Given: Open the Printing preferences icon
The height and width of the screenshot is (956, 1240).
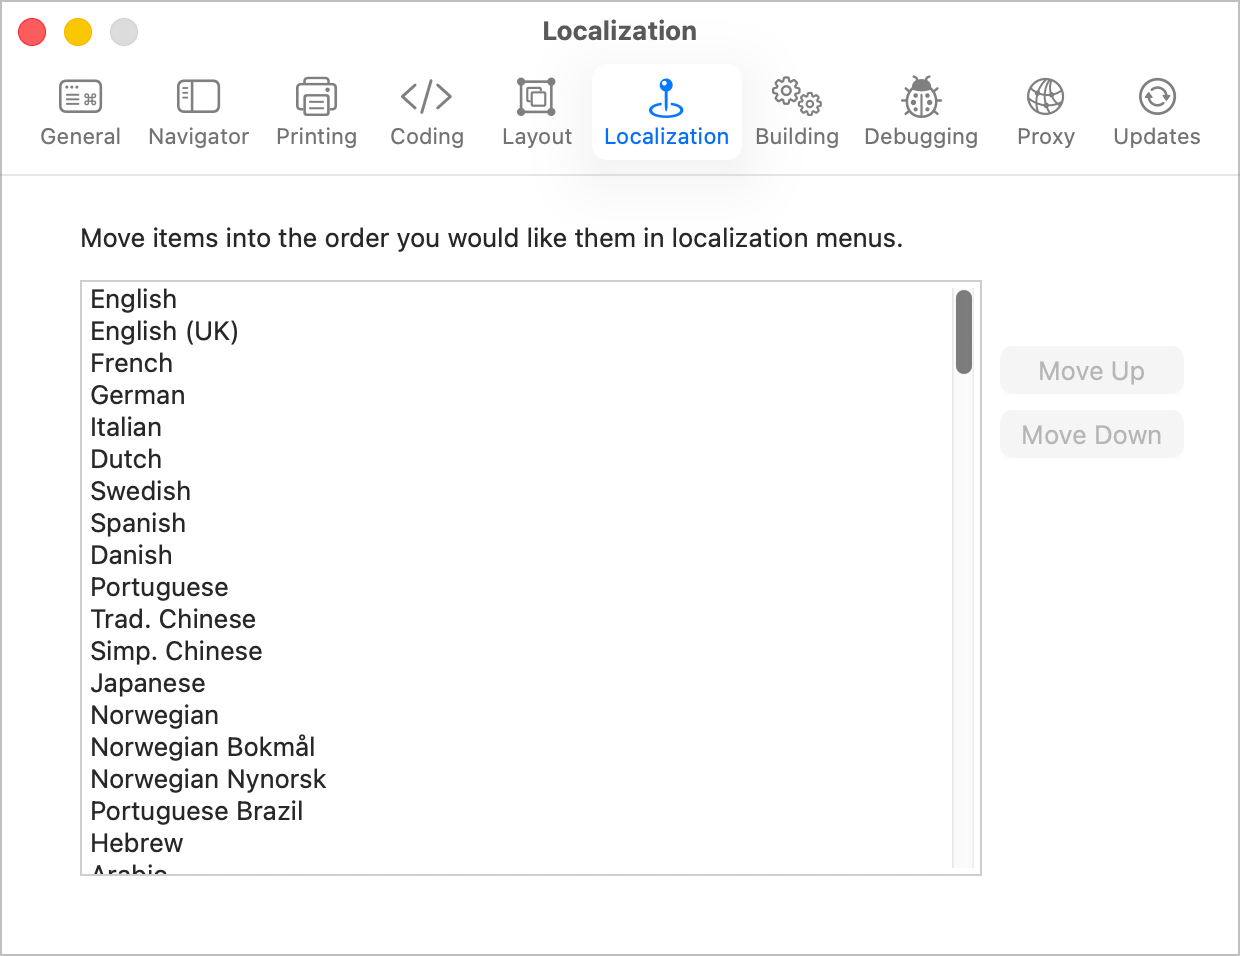Looking at the screenshot, I should 316,110.
